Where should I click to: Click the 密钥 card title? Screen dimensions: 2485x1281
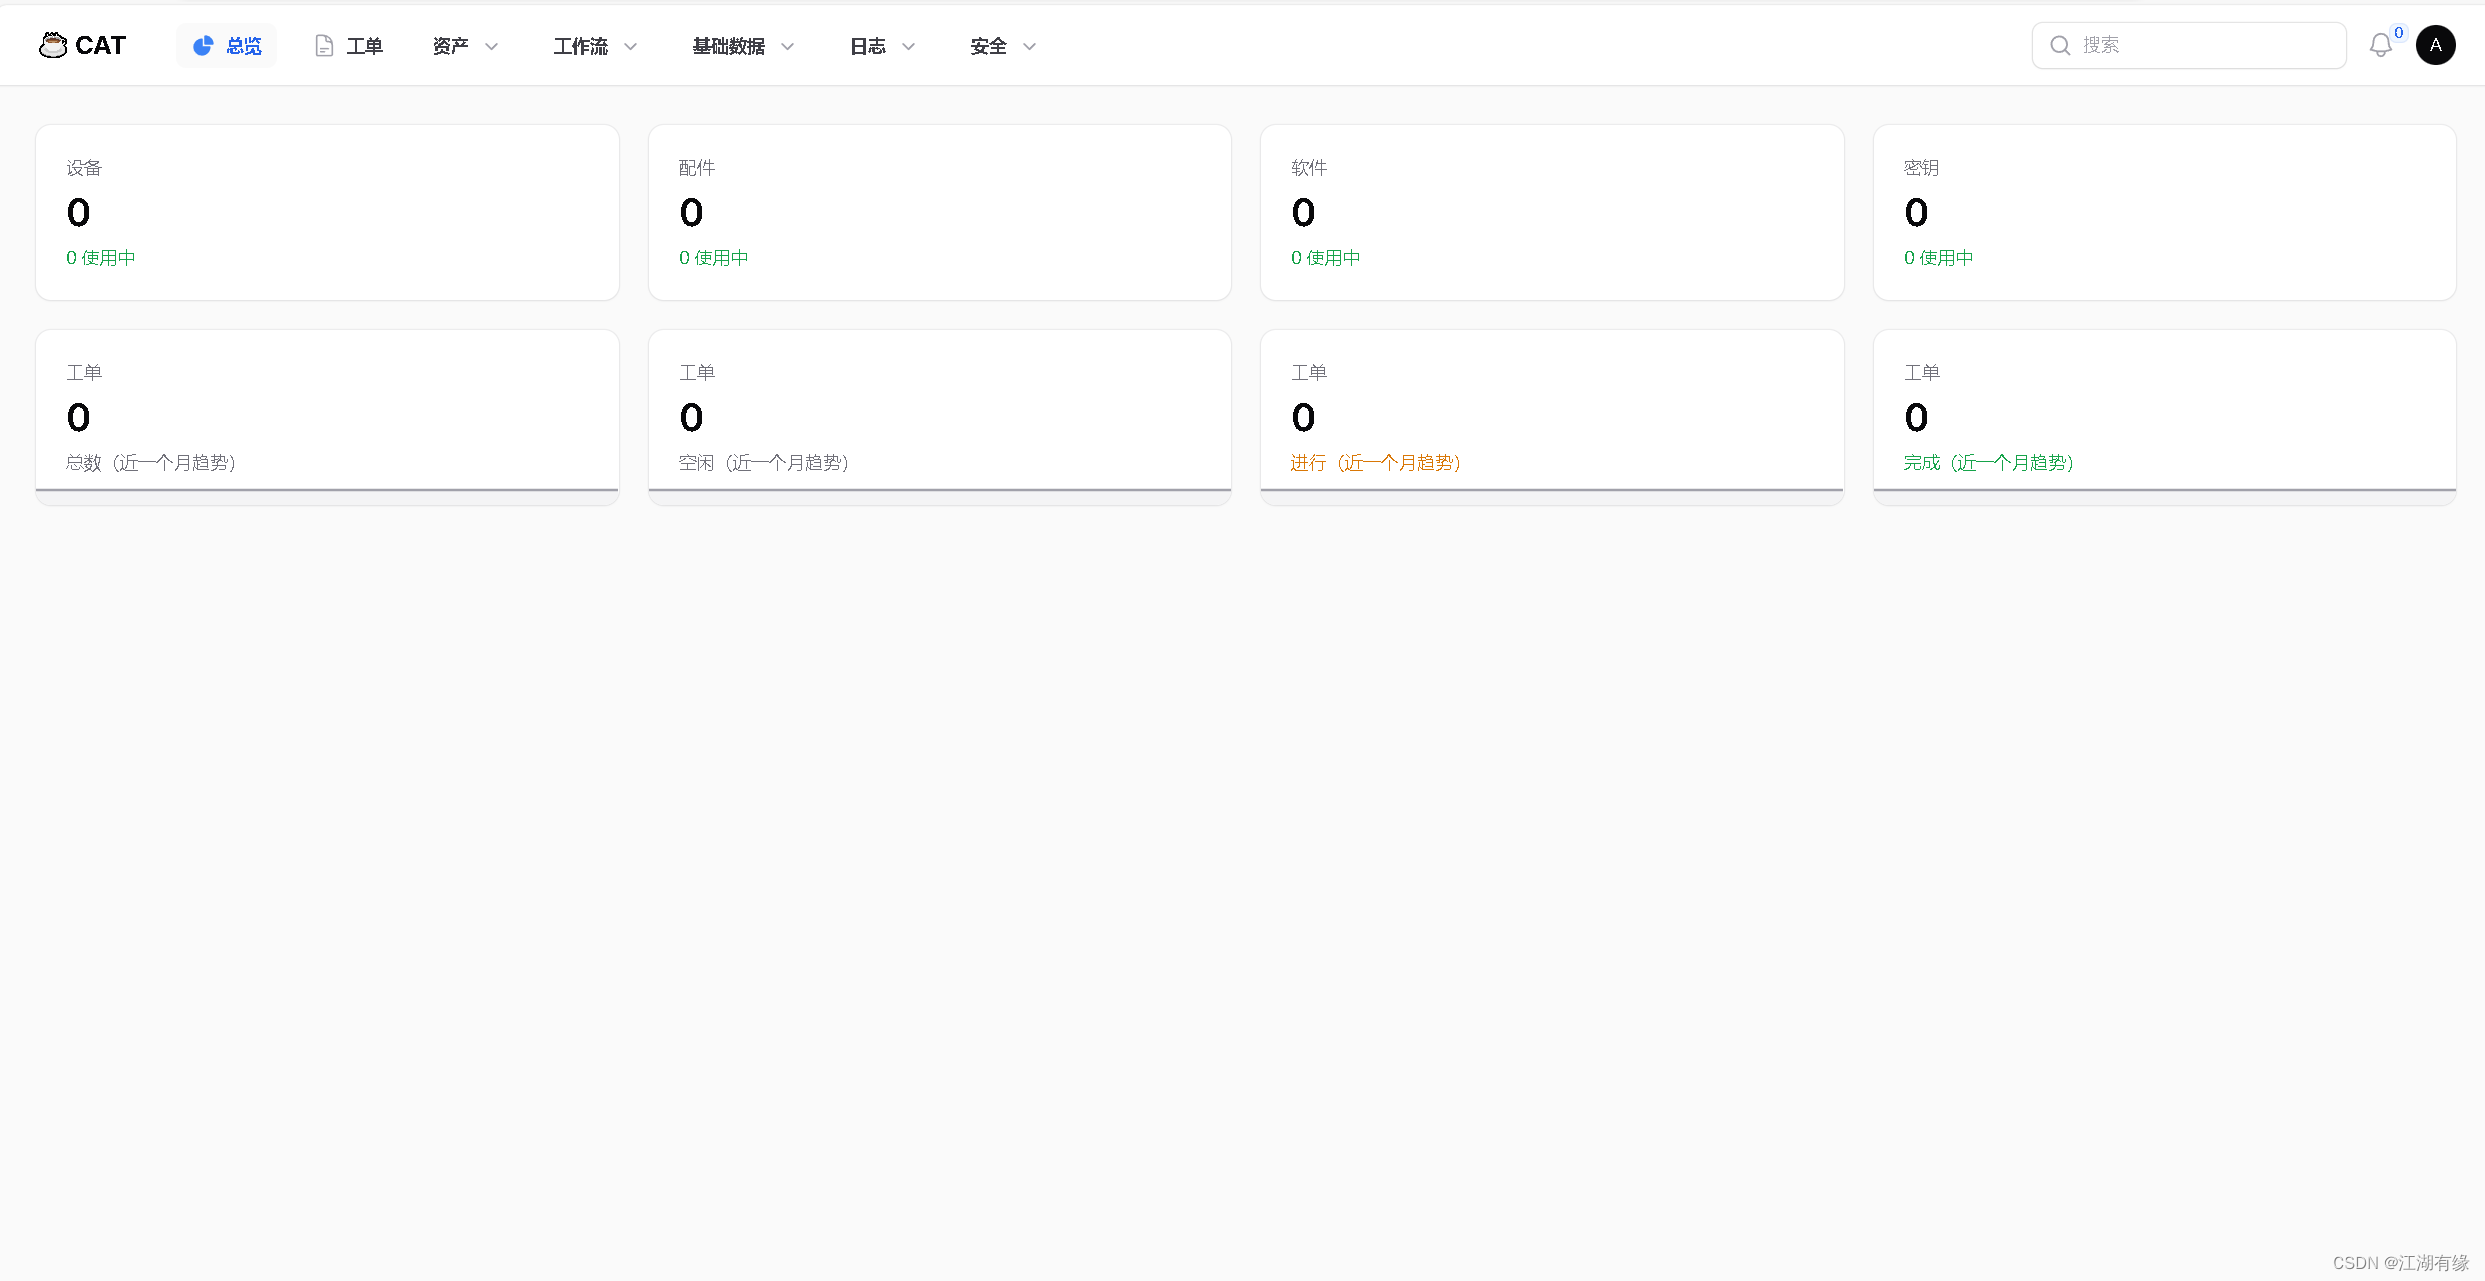(1921, 167)
